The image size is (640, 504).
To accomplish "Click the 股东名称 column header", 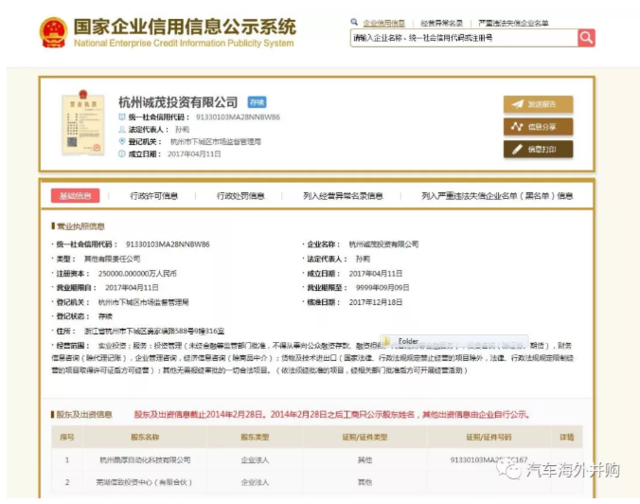I will 145,437.
